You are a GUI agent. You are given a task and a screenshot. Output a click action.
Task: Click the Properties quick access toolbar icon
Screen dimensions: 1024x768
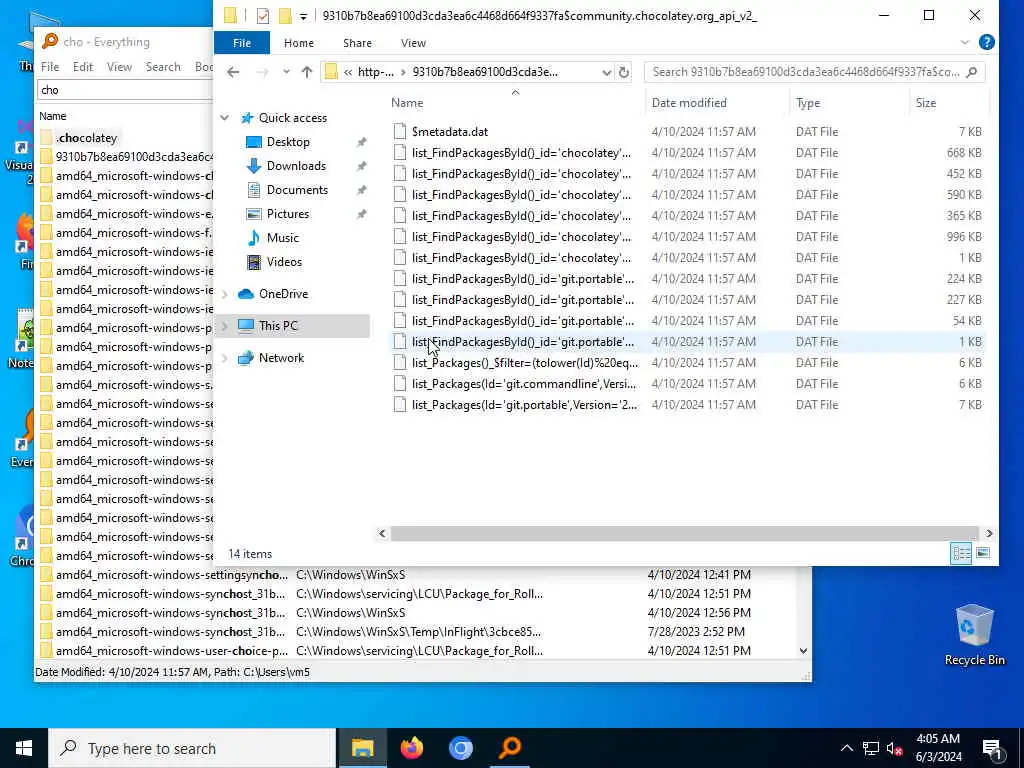(263, 16)
